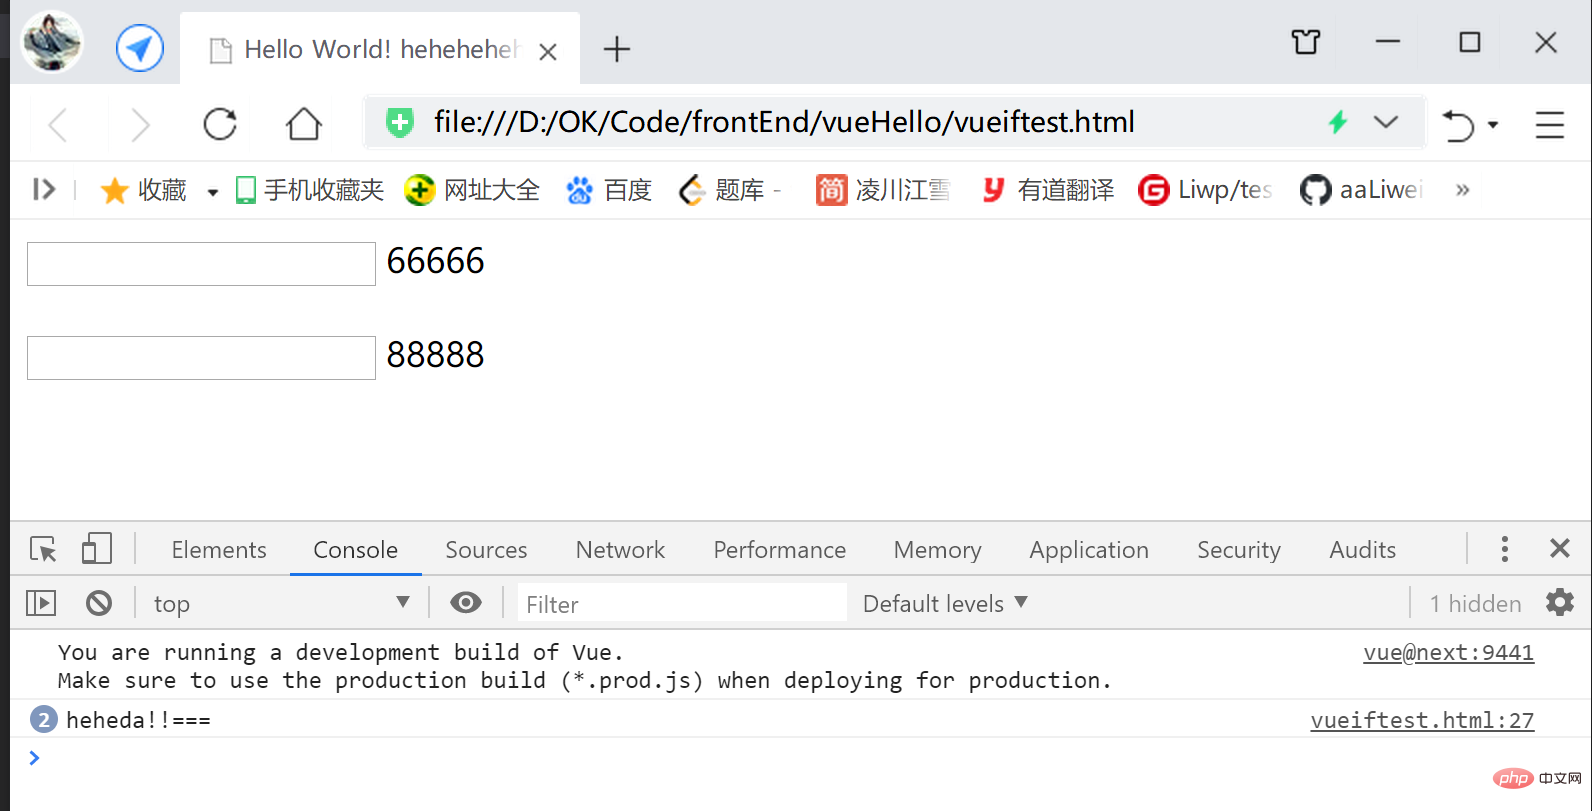Open dropdown next to undo arrow
Image resolution: width=1592 pixels, height=811 pixels.
(x=1493, y=125)
